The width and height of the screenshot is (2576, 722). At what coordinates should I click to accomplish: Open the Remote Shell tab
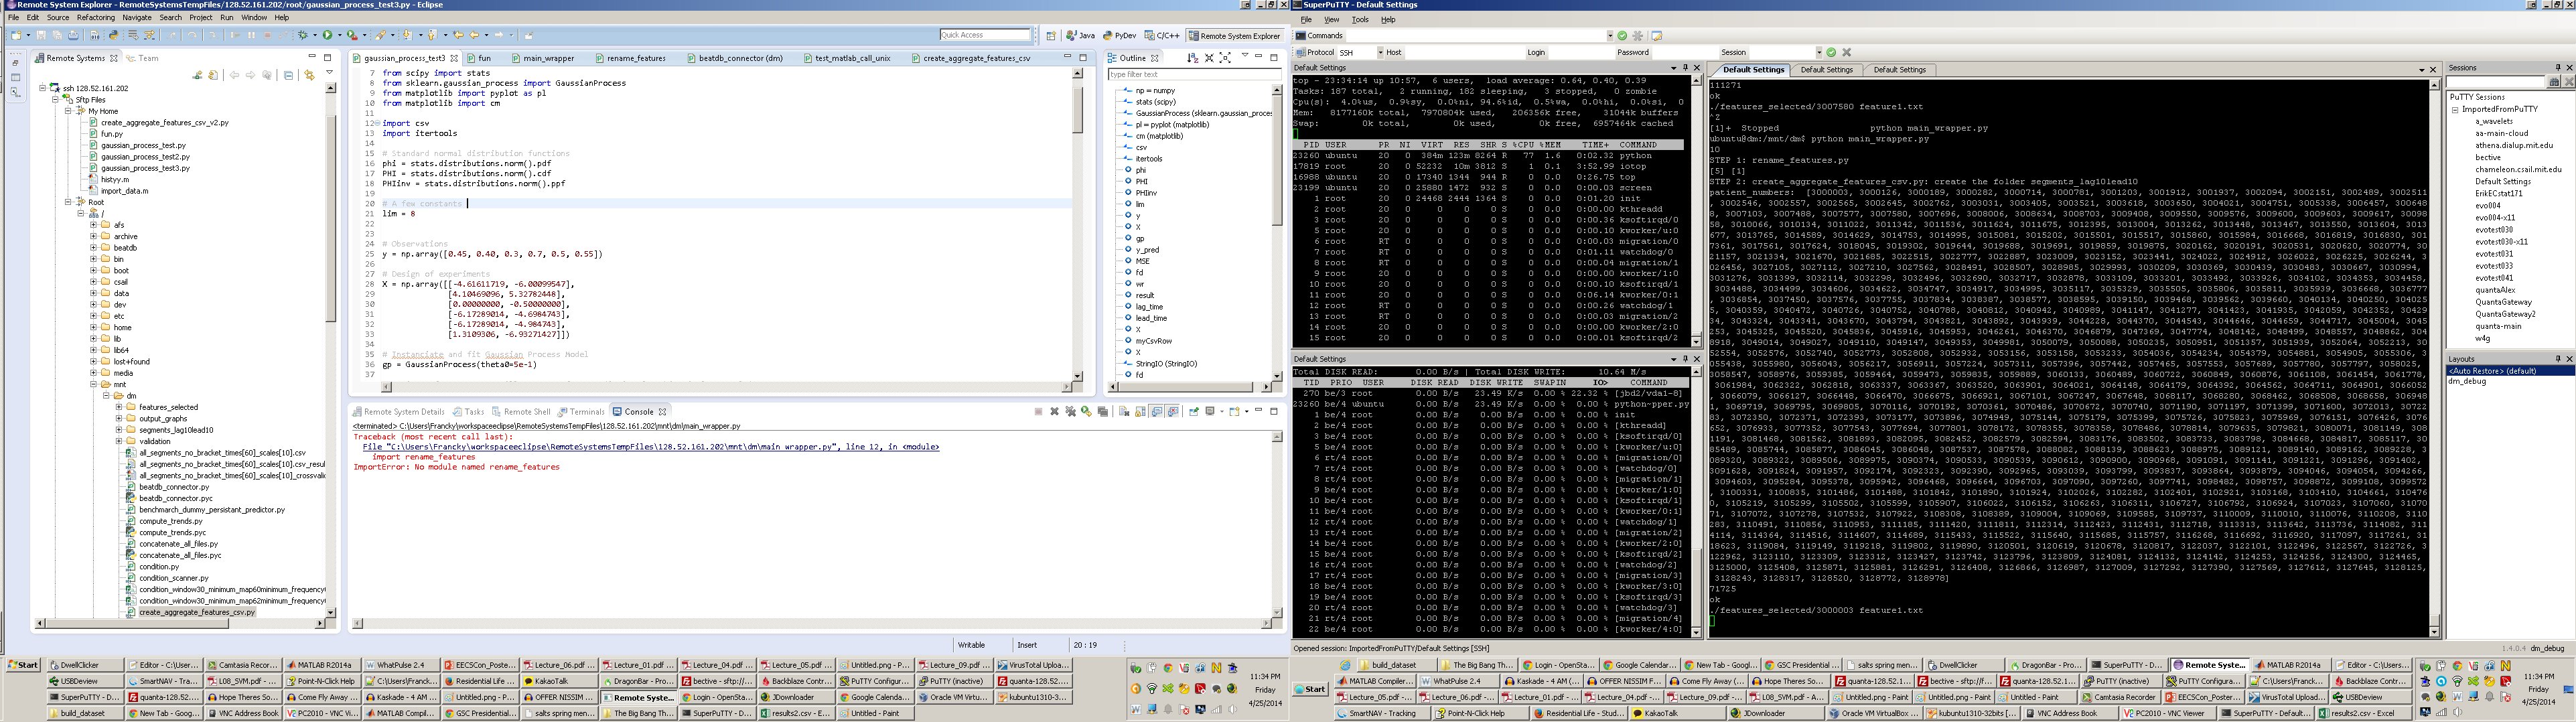tap(521, 411)
